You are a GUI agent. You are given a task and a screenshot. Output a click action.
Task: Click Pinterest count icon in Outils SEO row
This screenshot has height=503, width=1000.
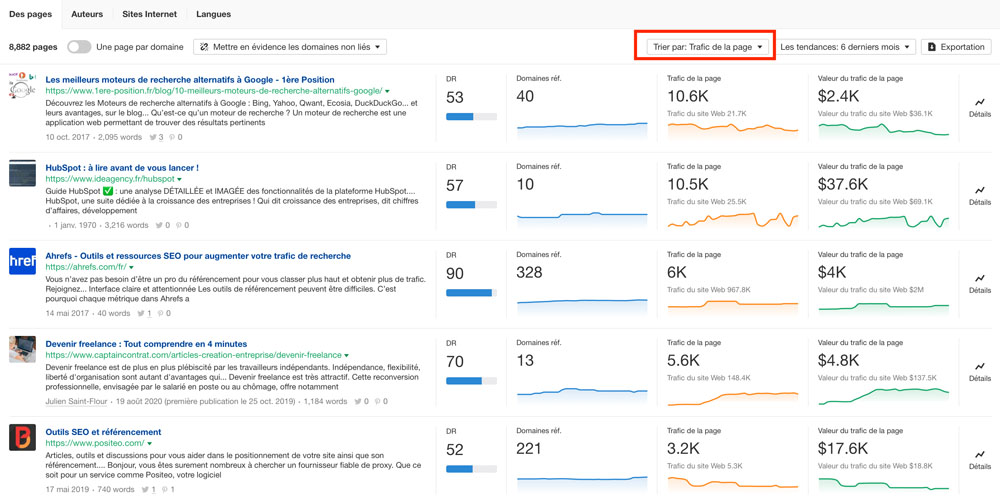click(165, 490)
